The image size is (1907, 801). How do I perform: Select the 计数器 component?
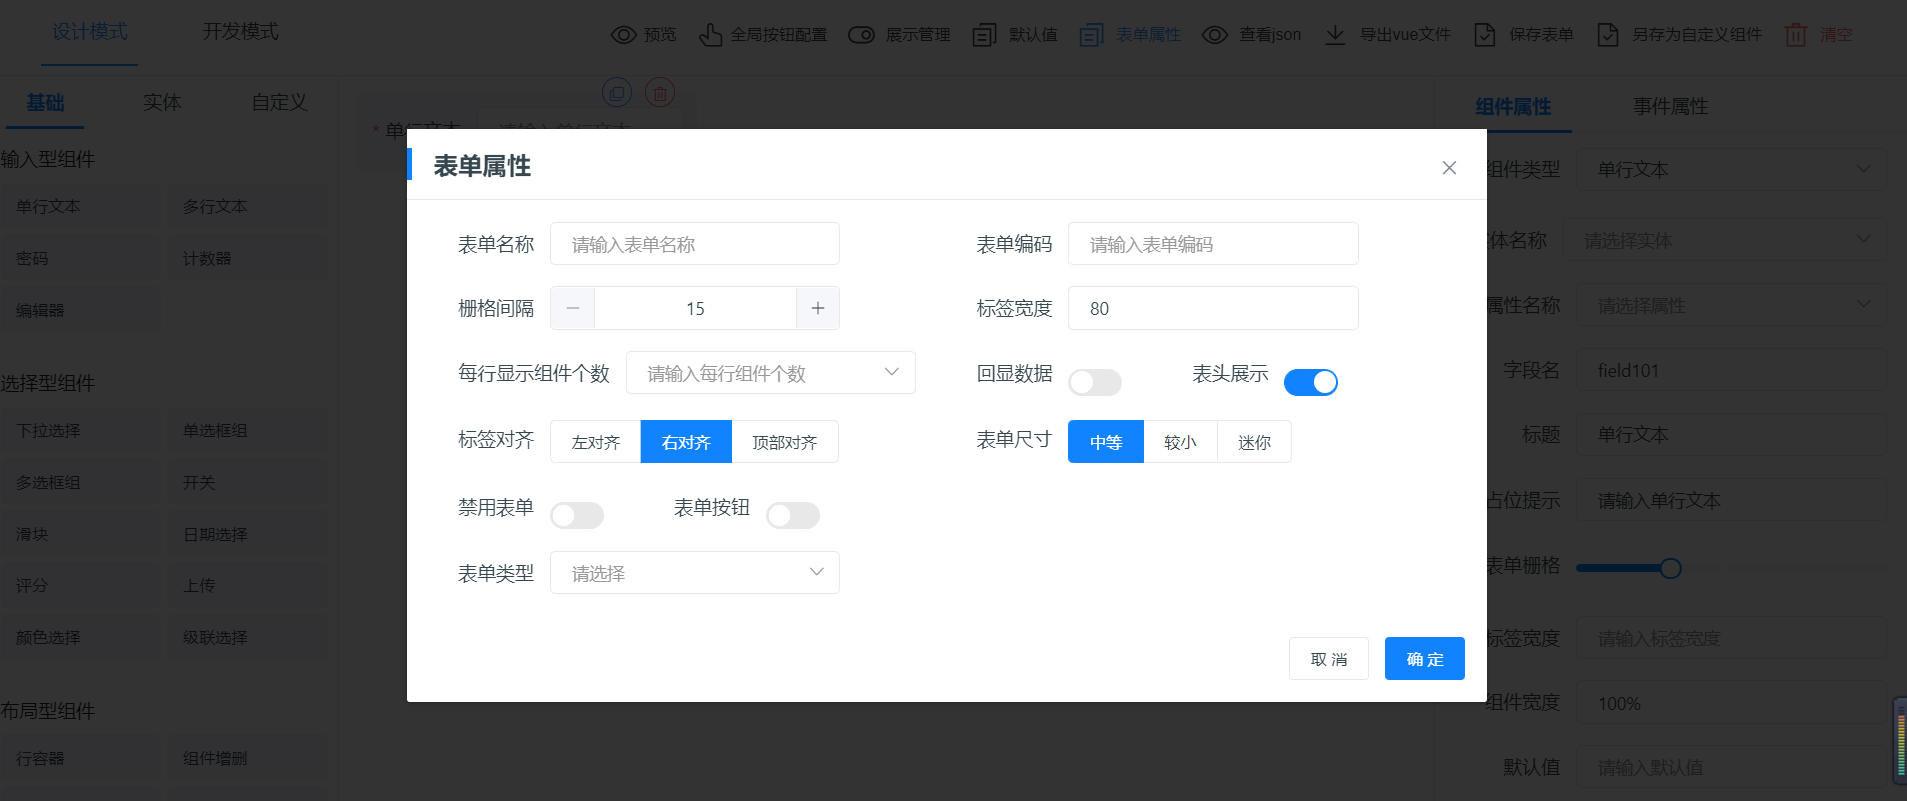point(247,258)
